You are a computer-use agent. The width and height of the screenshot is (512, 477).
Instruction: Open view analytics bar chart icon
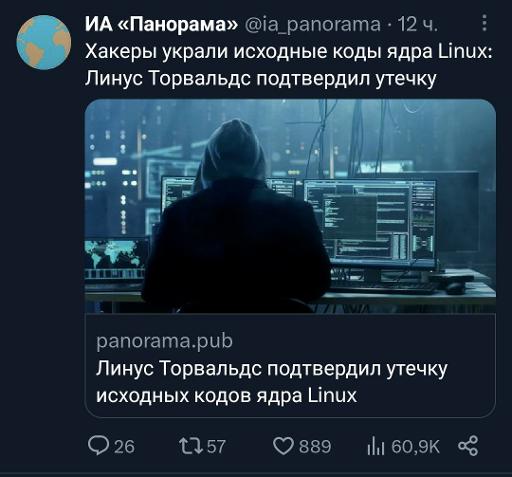pos(376,446)
